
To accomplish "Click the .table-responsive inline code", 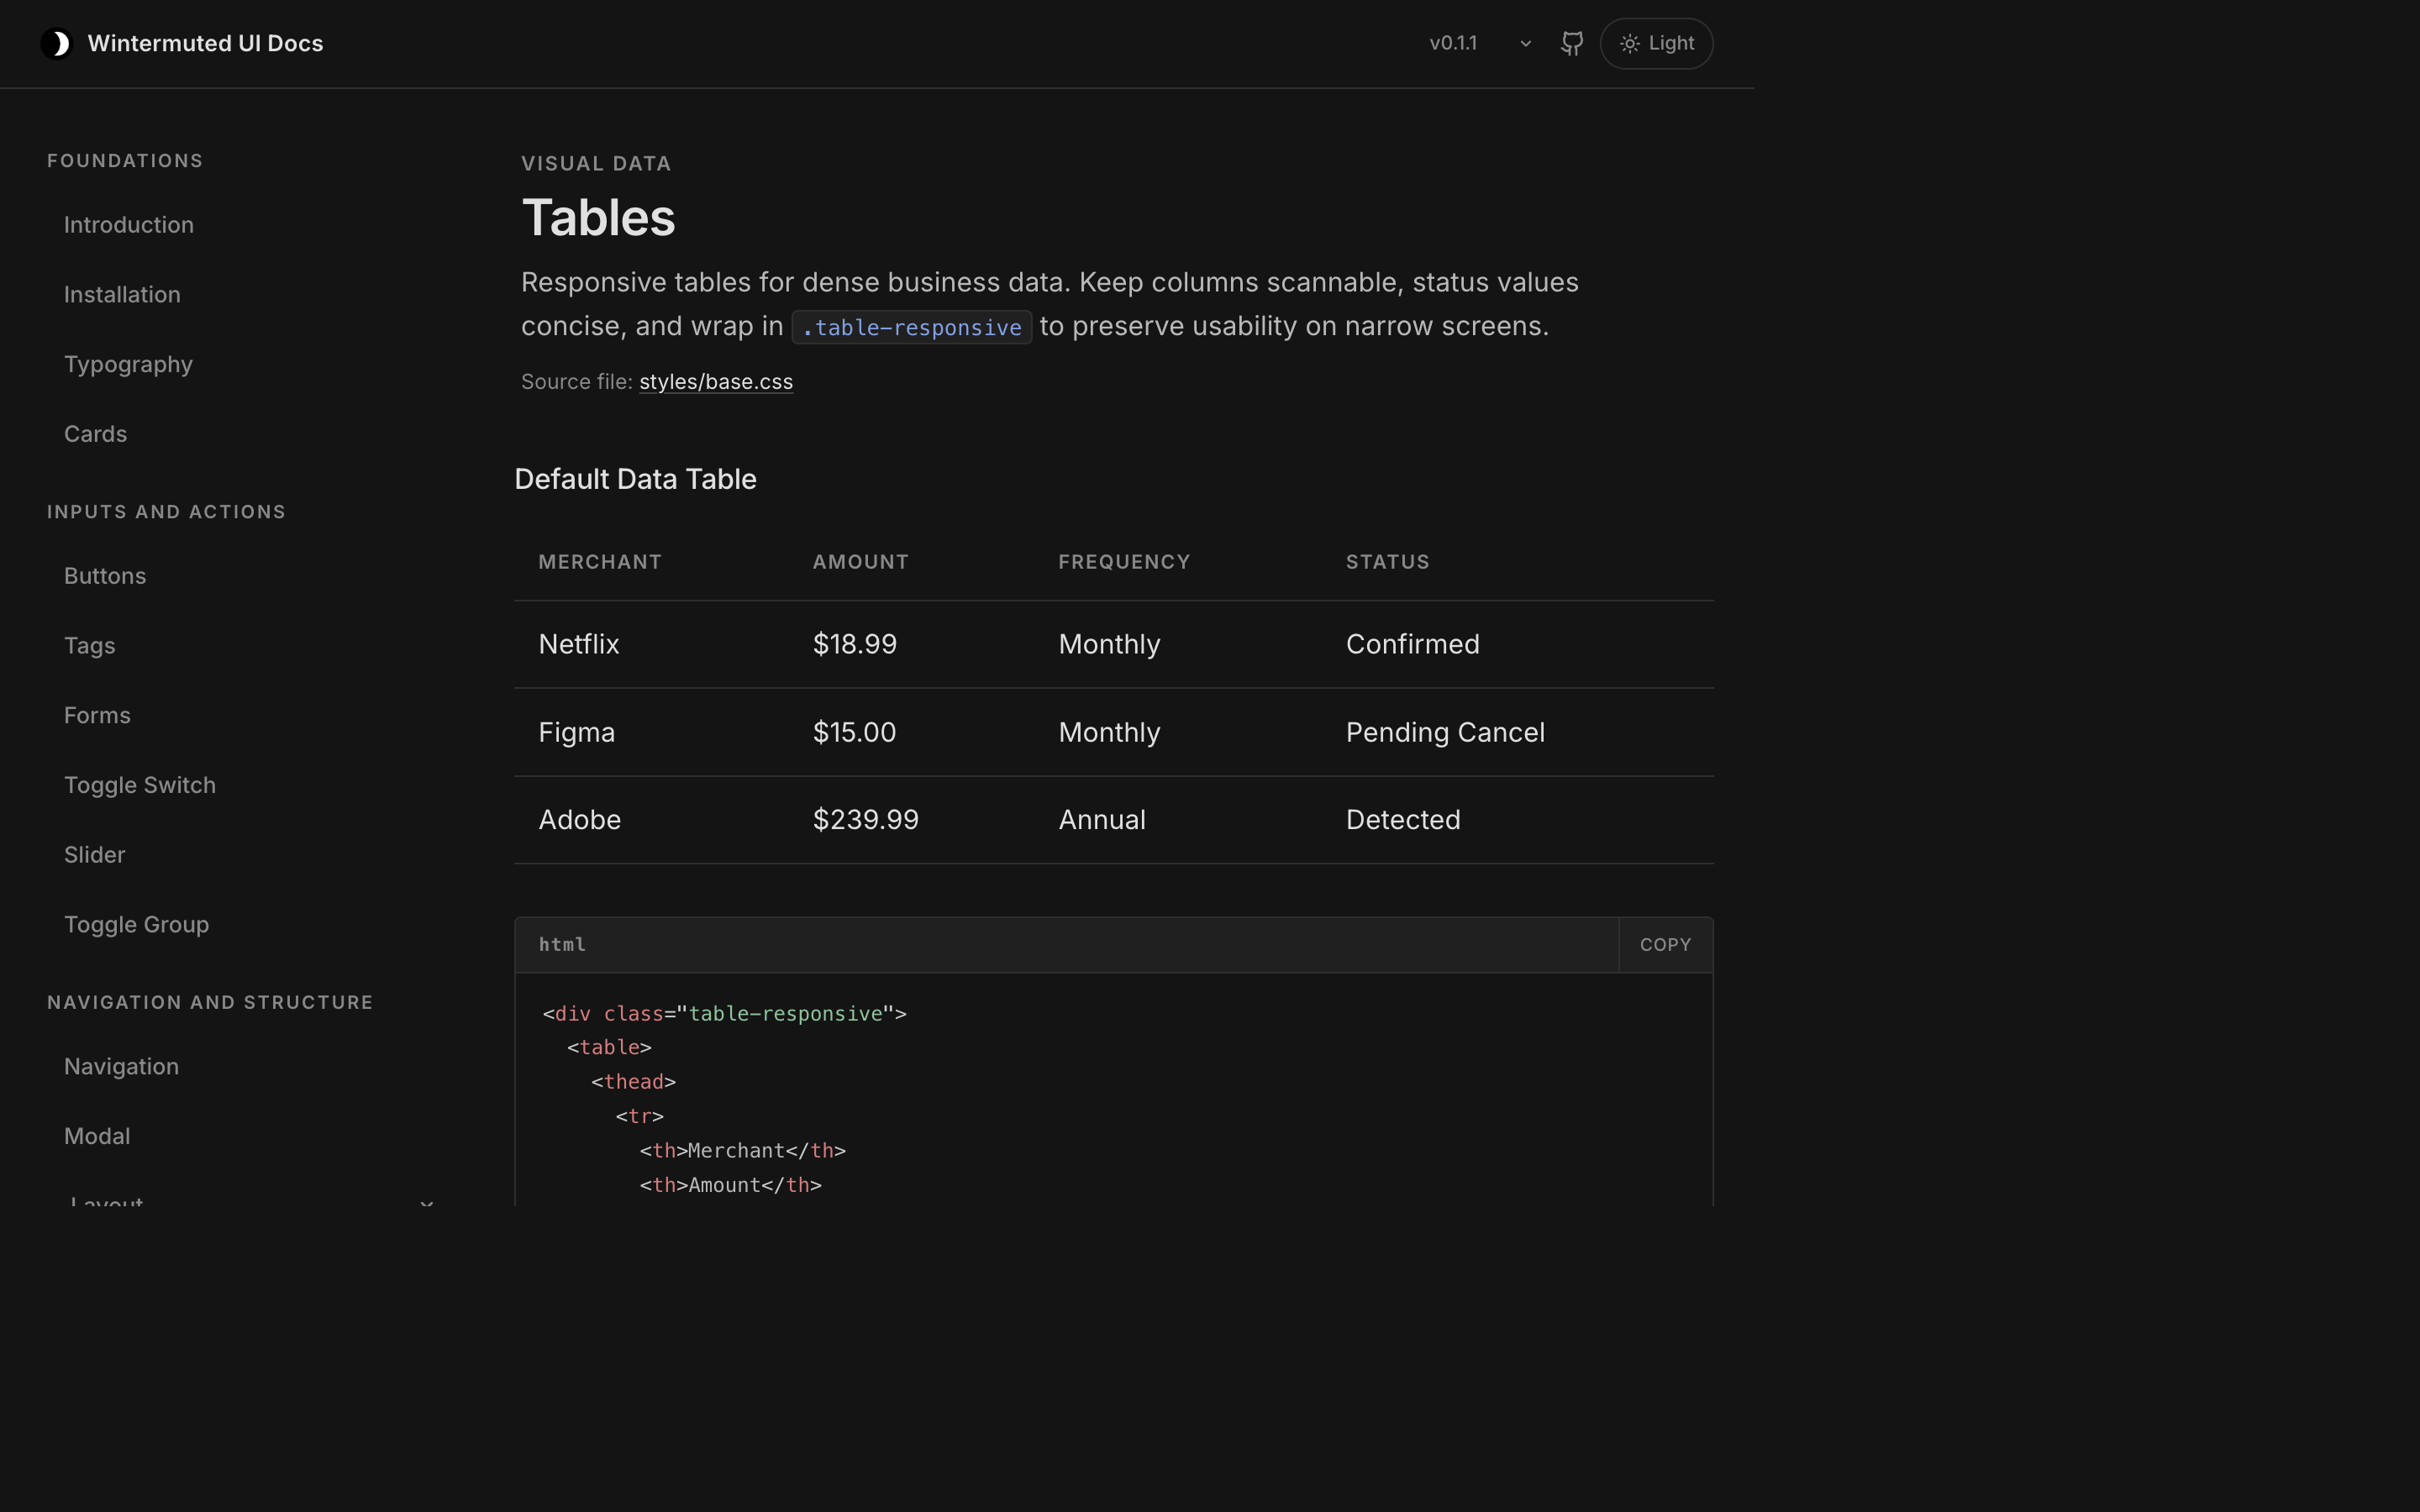I will pyautogui.click(x=911, y=327).
